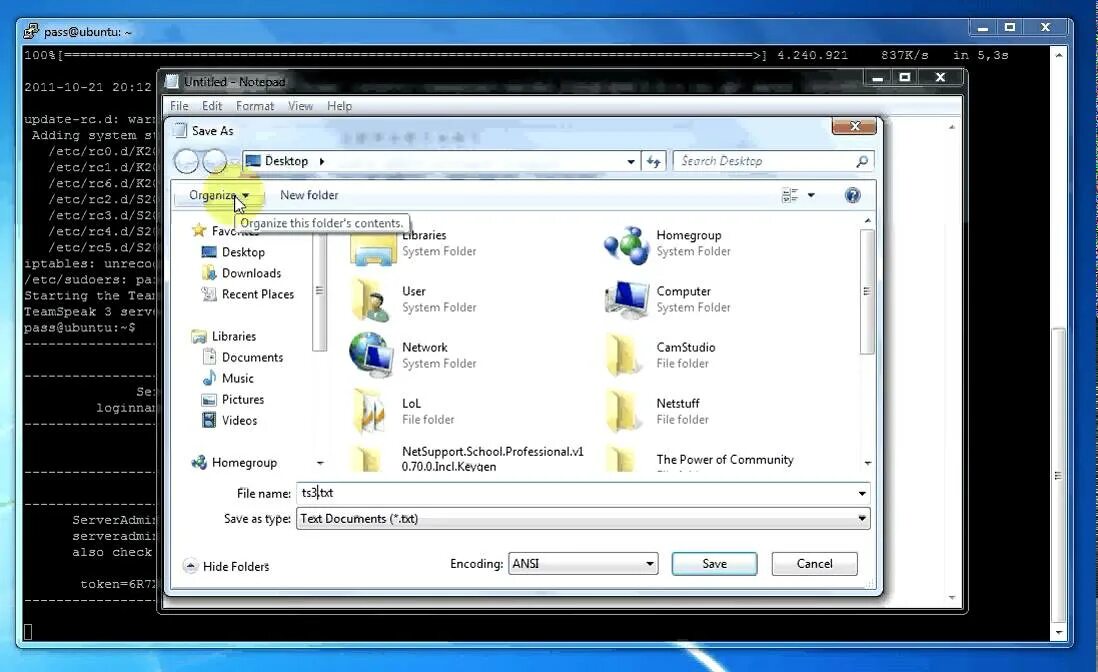Click the Favorites star icon
Screen dimensions: 1098x672
(199, 230)
